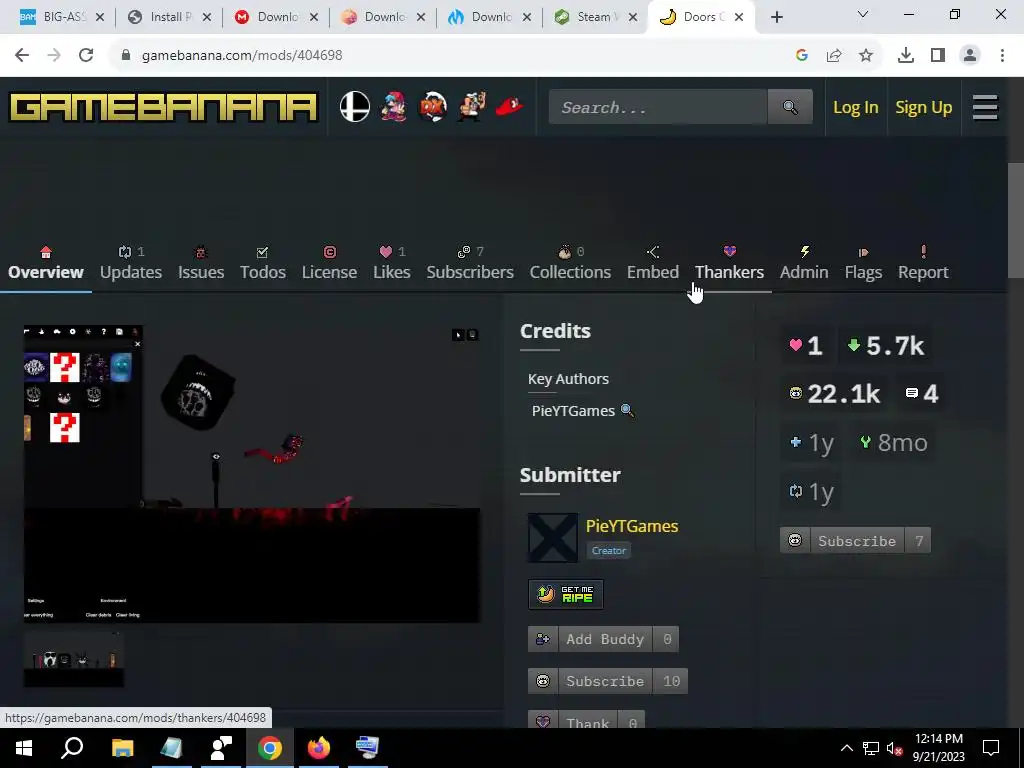This screenshot has height=768, width=1024.
Task: Click the PieYTGames submitter avatar
Action: point(552,537)
